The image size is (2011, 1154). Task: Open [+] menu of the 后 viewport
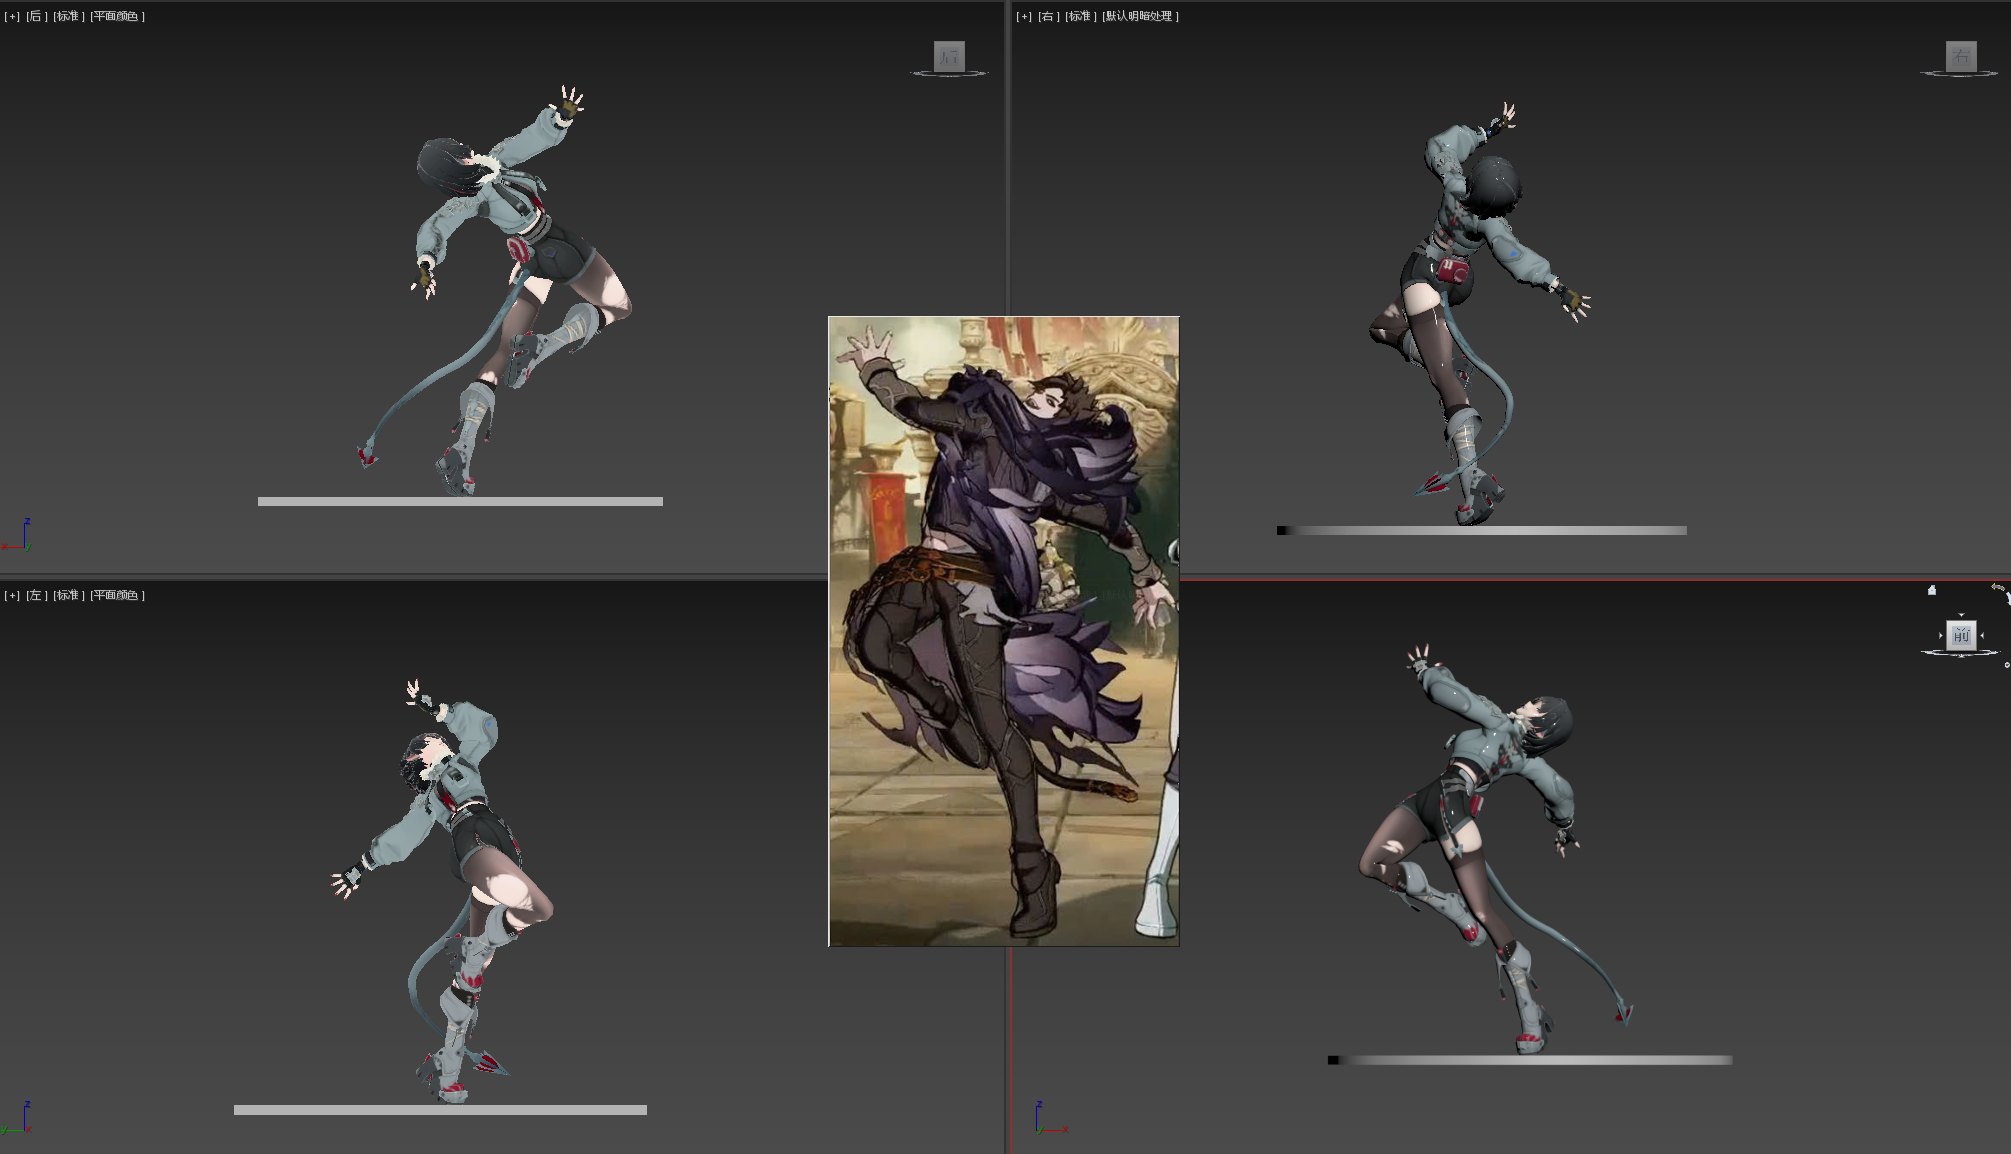click(x=12, y=16)
